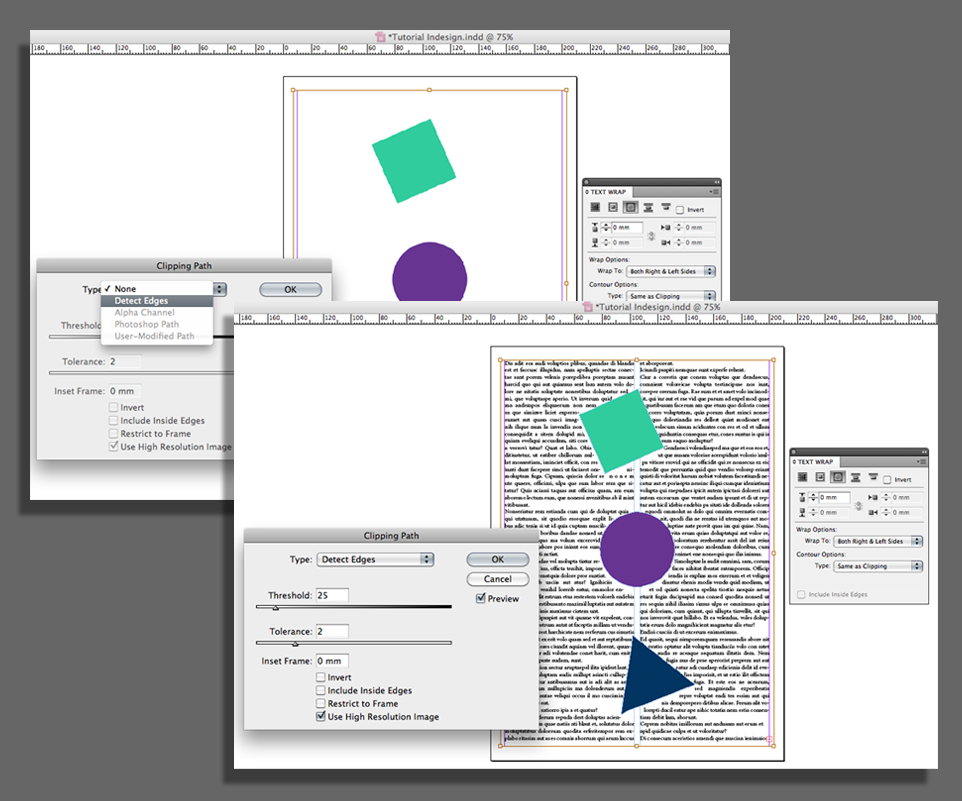Select the No Text Wrap icon
The height and width of the screenshot is (801, 962).
pos(802,479)
